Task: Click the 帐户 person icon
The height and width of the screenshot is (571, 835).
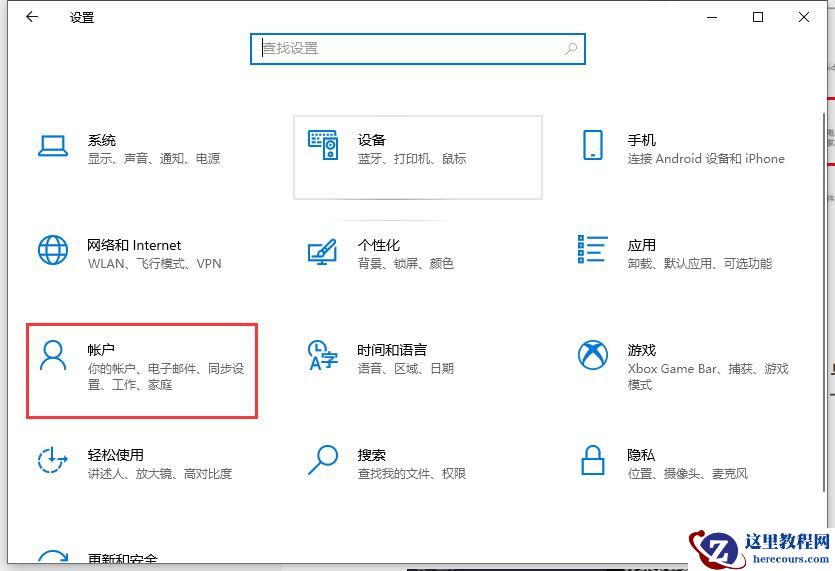Action: [53, 355]
